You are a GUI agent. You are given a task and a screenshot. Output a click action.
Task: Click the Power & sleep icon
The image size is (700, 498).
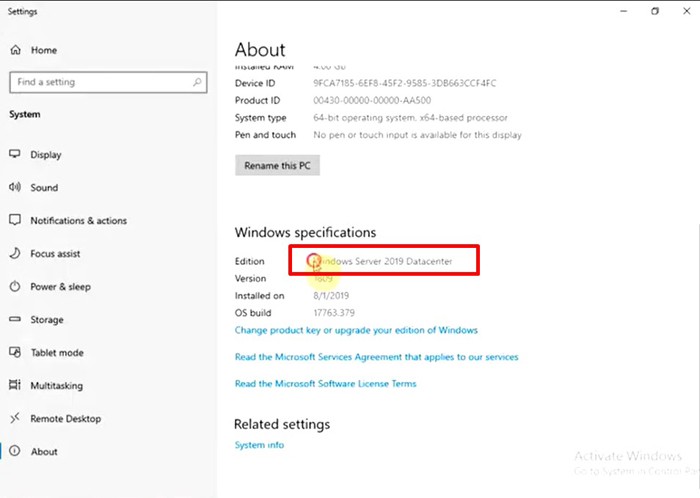15,286
